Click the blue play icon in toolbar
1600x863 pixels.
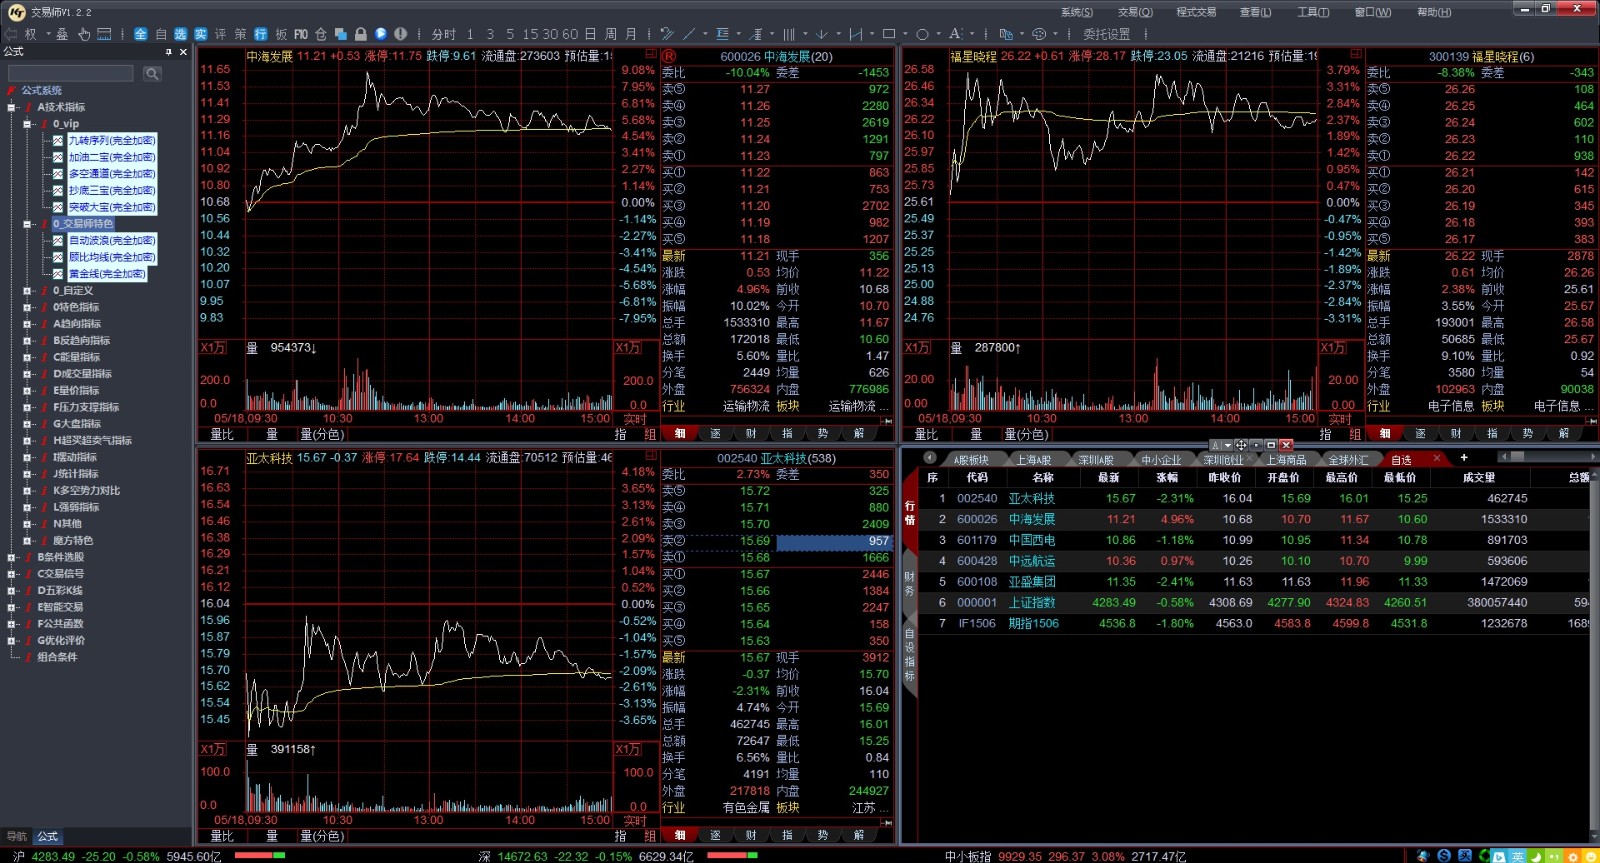tap(381, 34)
